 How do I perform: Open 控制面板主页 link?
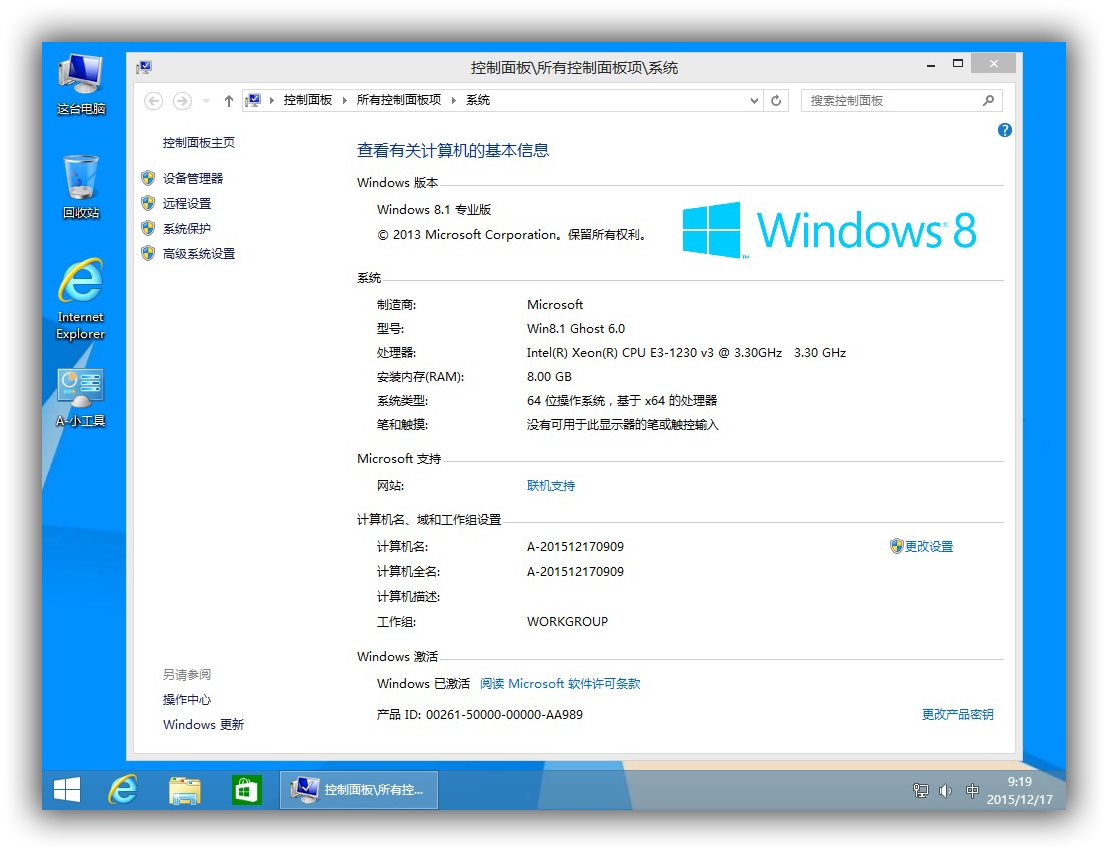(199, 143)
